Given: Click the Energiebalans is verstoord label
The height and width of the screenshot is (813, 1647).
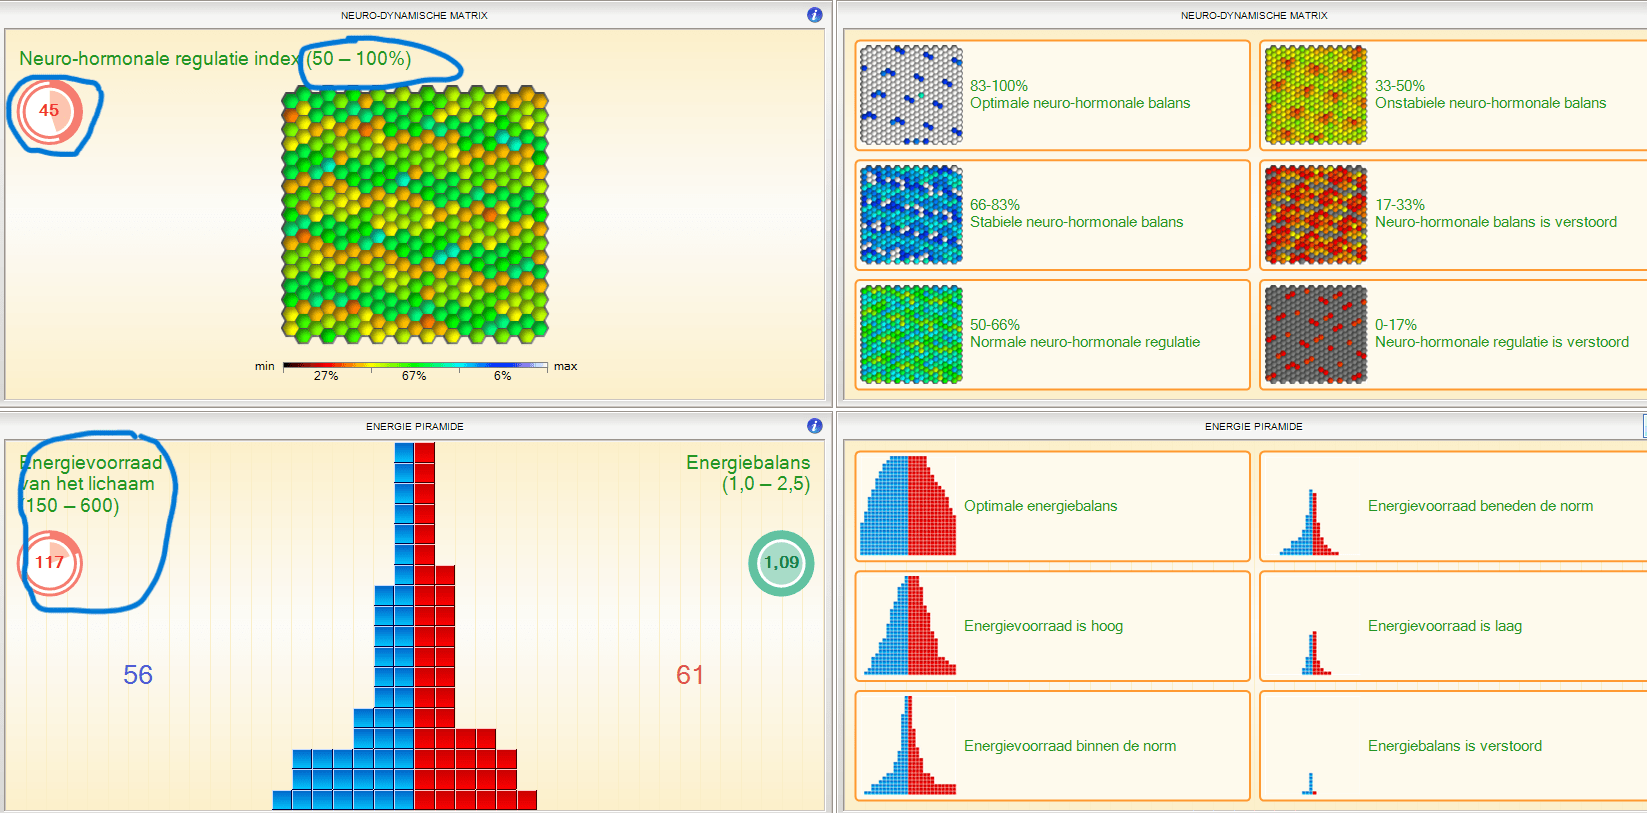Looking at the screenshot, I should tap(1455, 746).
